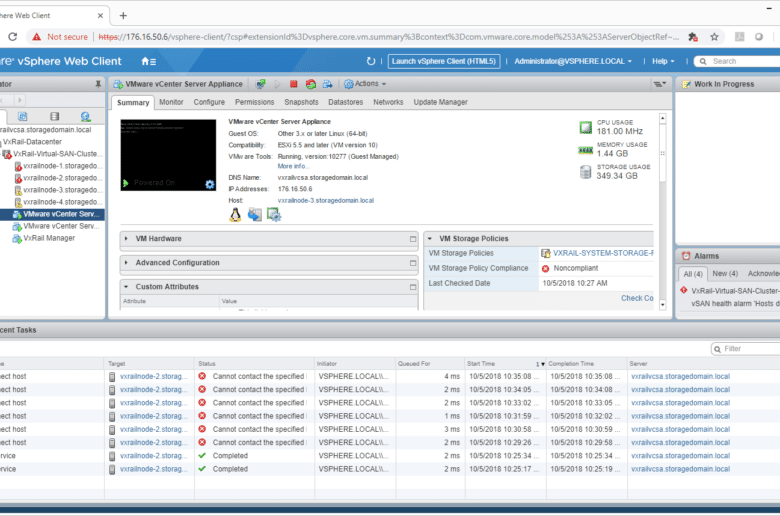This screenshot has width=780, height=516.
Task: Switch to the Configure tab
Action: (x=209, y=102)
